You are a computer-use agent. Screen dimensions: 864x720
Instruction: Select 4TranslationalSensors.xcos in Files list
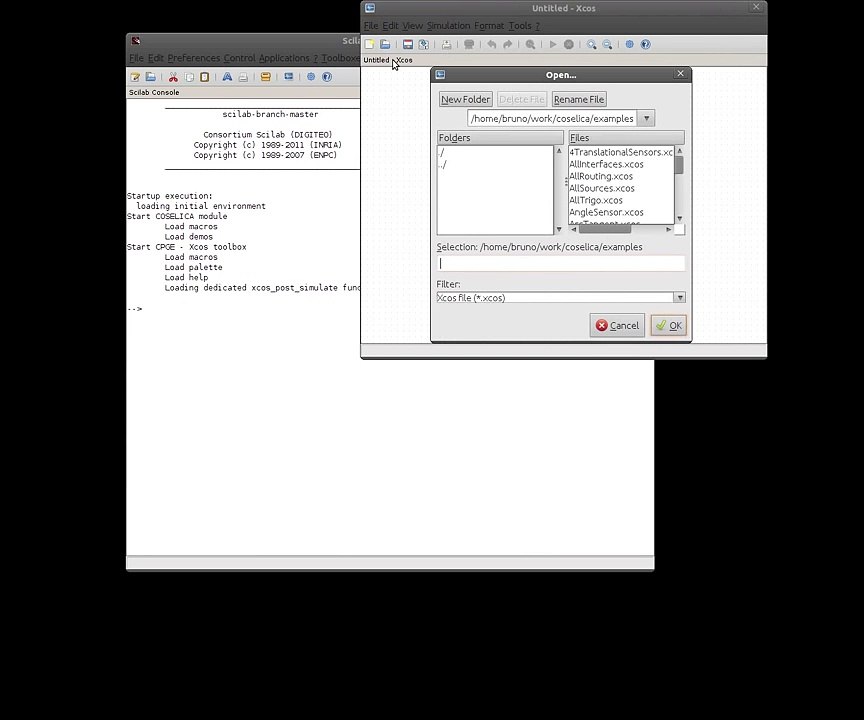click(x=621, y=152)
